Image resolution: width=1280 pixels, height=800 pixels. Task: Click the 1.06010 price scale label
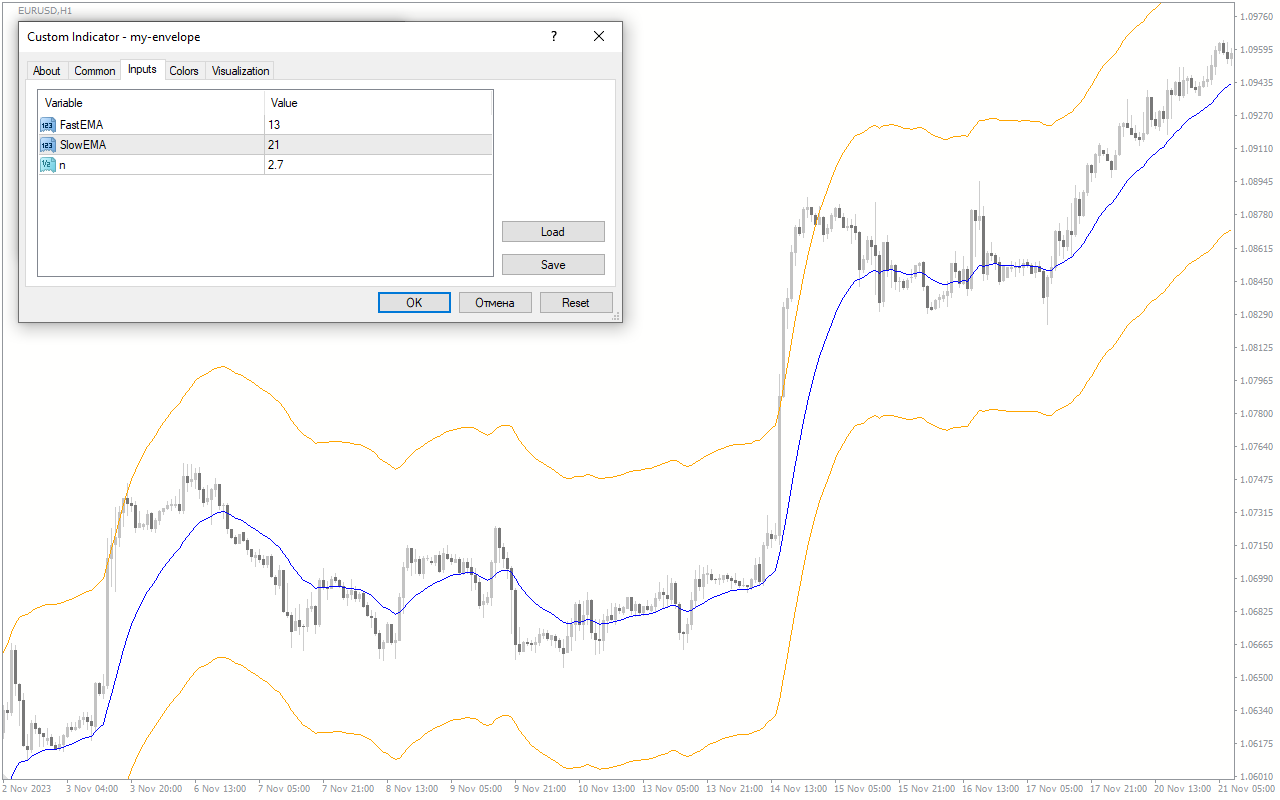pyautogui.click(x=1255, y=776)
